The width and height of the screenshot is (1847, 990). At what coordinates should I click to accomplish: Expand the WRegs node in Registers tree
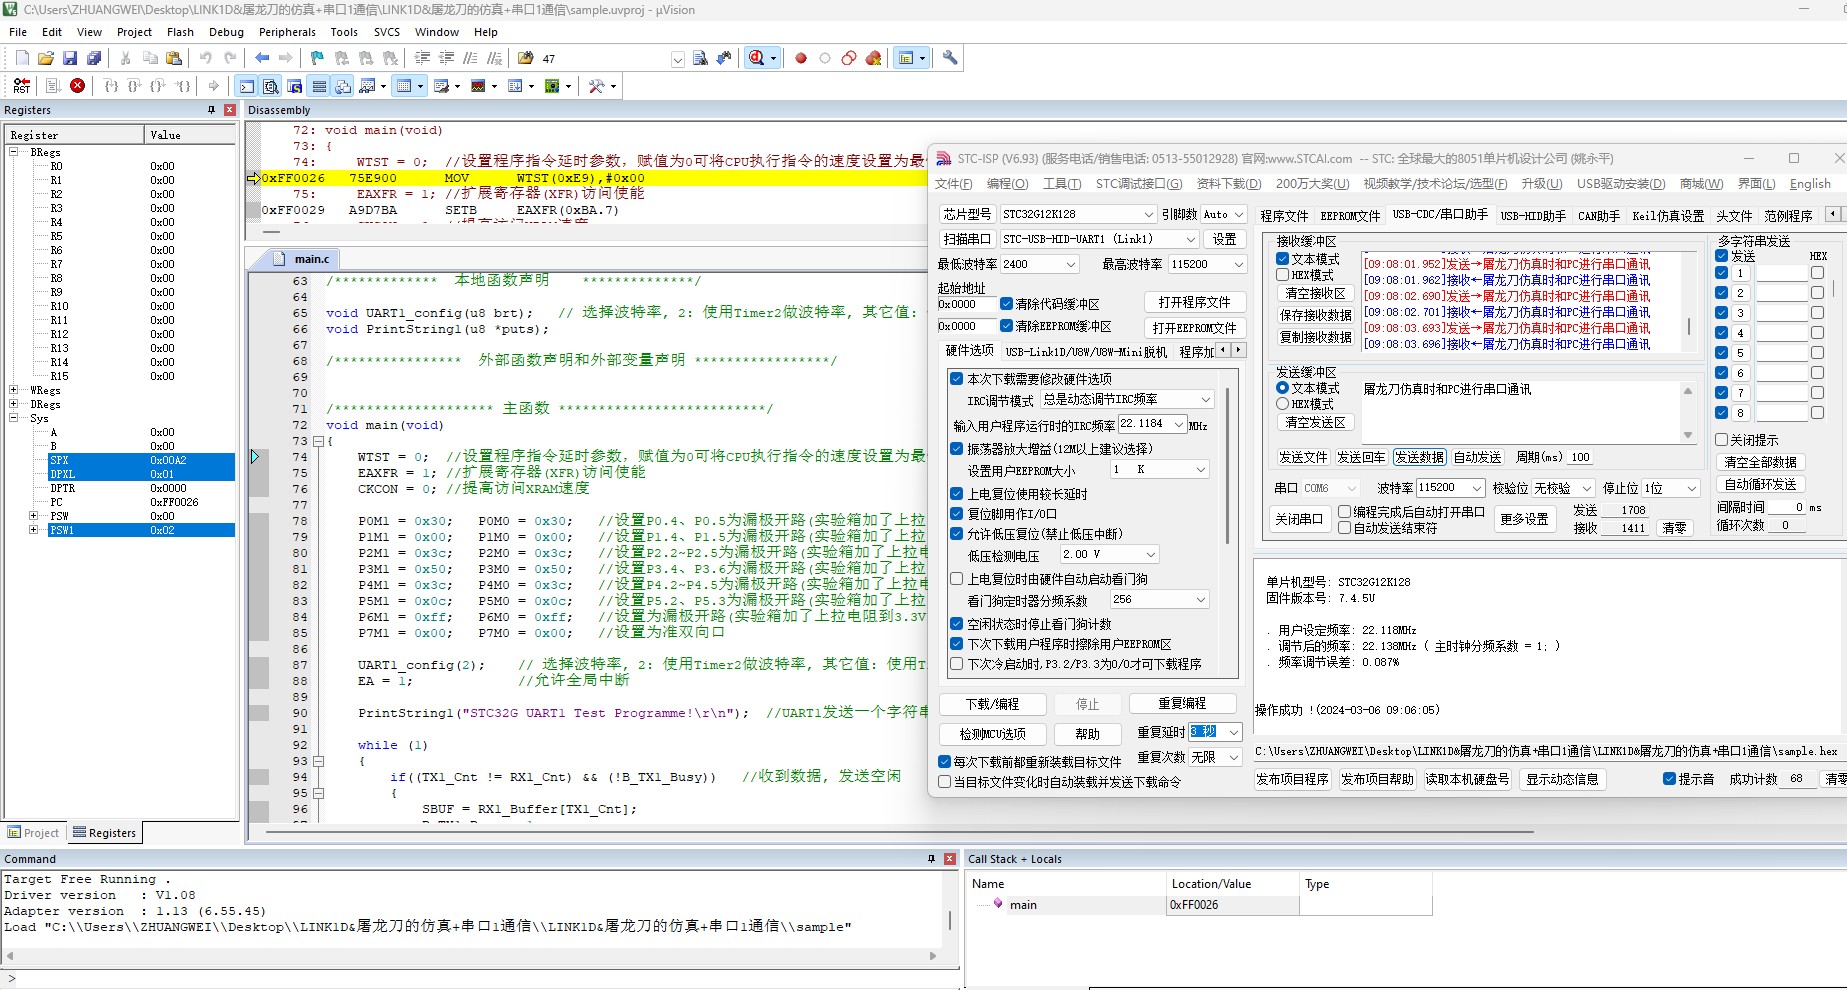(x=14, y=390)
